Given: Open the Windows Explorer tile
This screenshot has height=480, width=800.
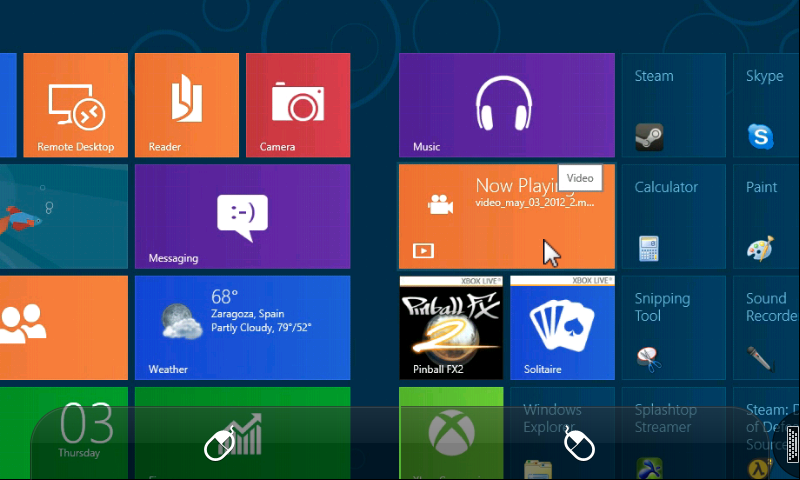Looking at the screenshot, I should pos(562,433).
